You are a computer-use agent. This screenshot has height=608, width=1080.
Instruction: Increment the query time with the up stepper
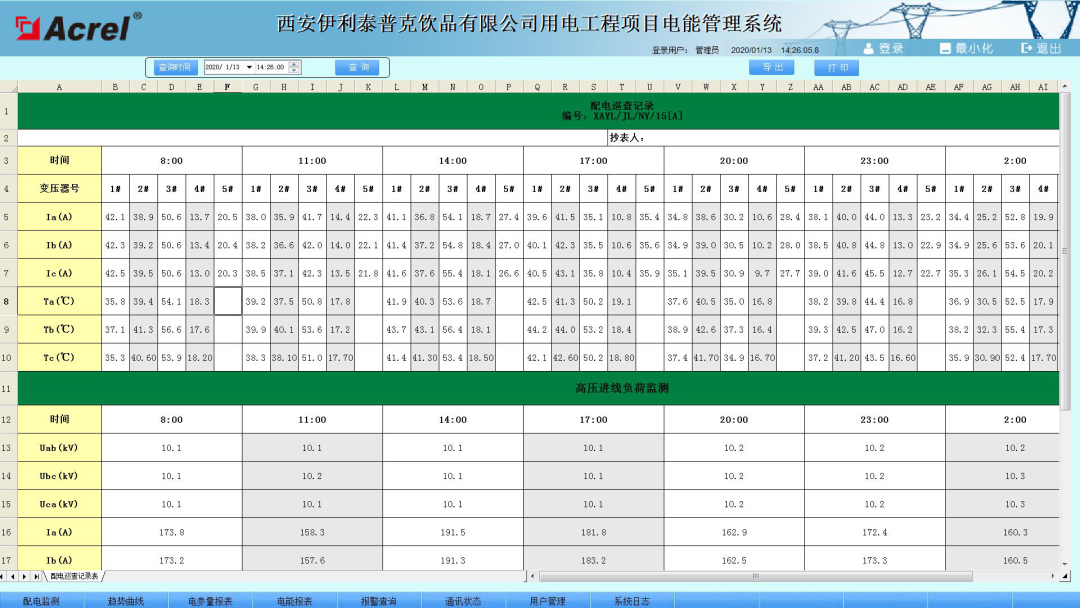(294, 62)
